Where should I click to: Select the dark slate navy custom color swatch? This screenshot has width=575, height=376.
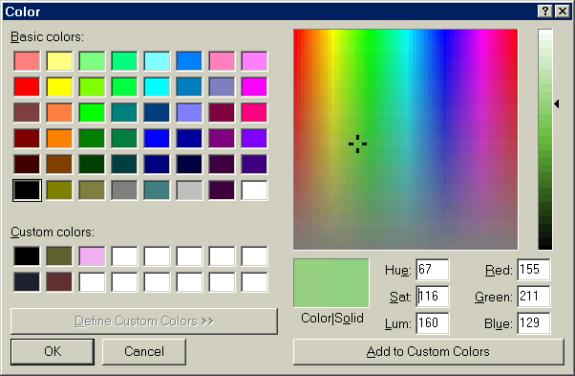pos(27,282)
